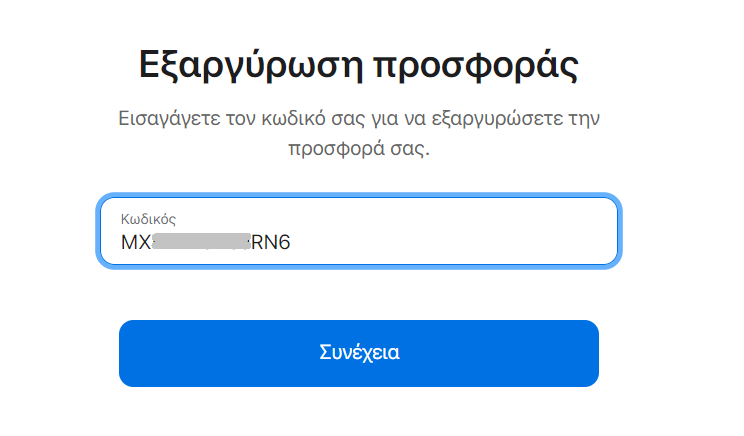Select the word προσφοράς in the title
Viewport: 744px width, 436px height.
(475, 67)
